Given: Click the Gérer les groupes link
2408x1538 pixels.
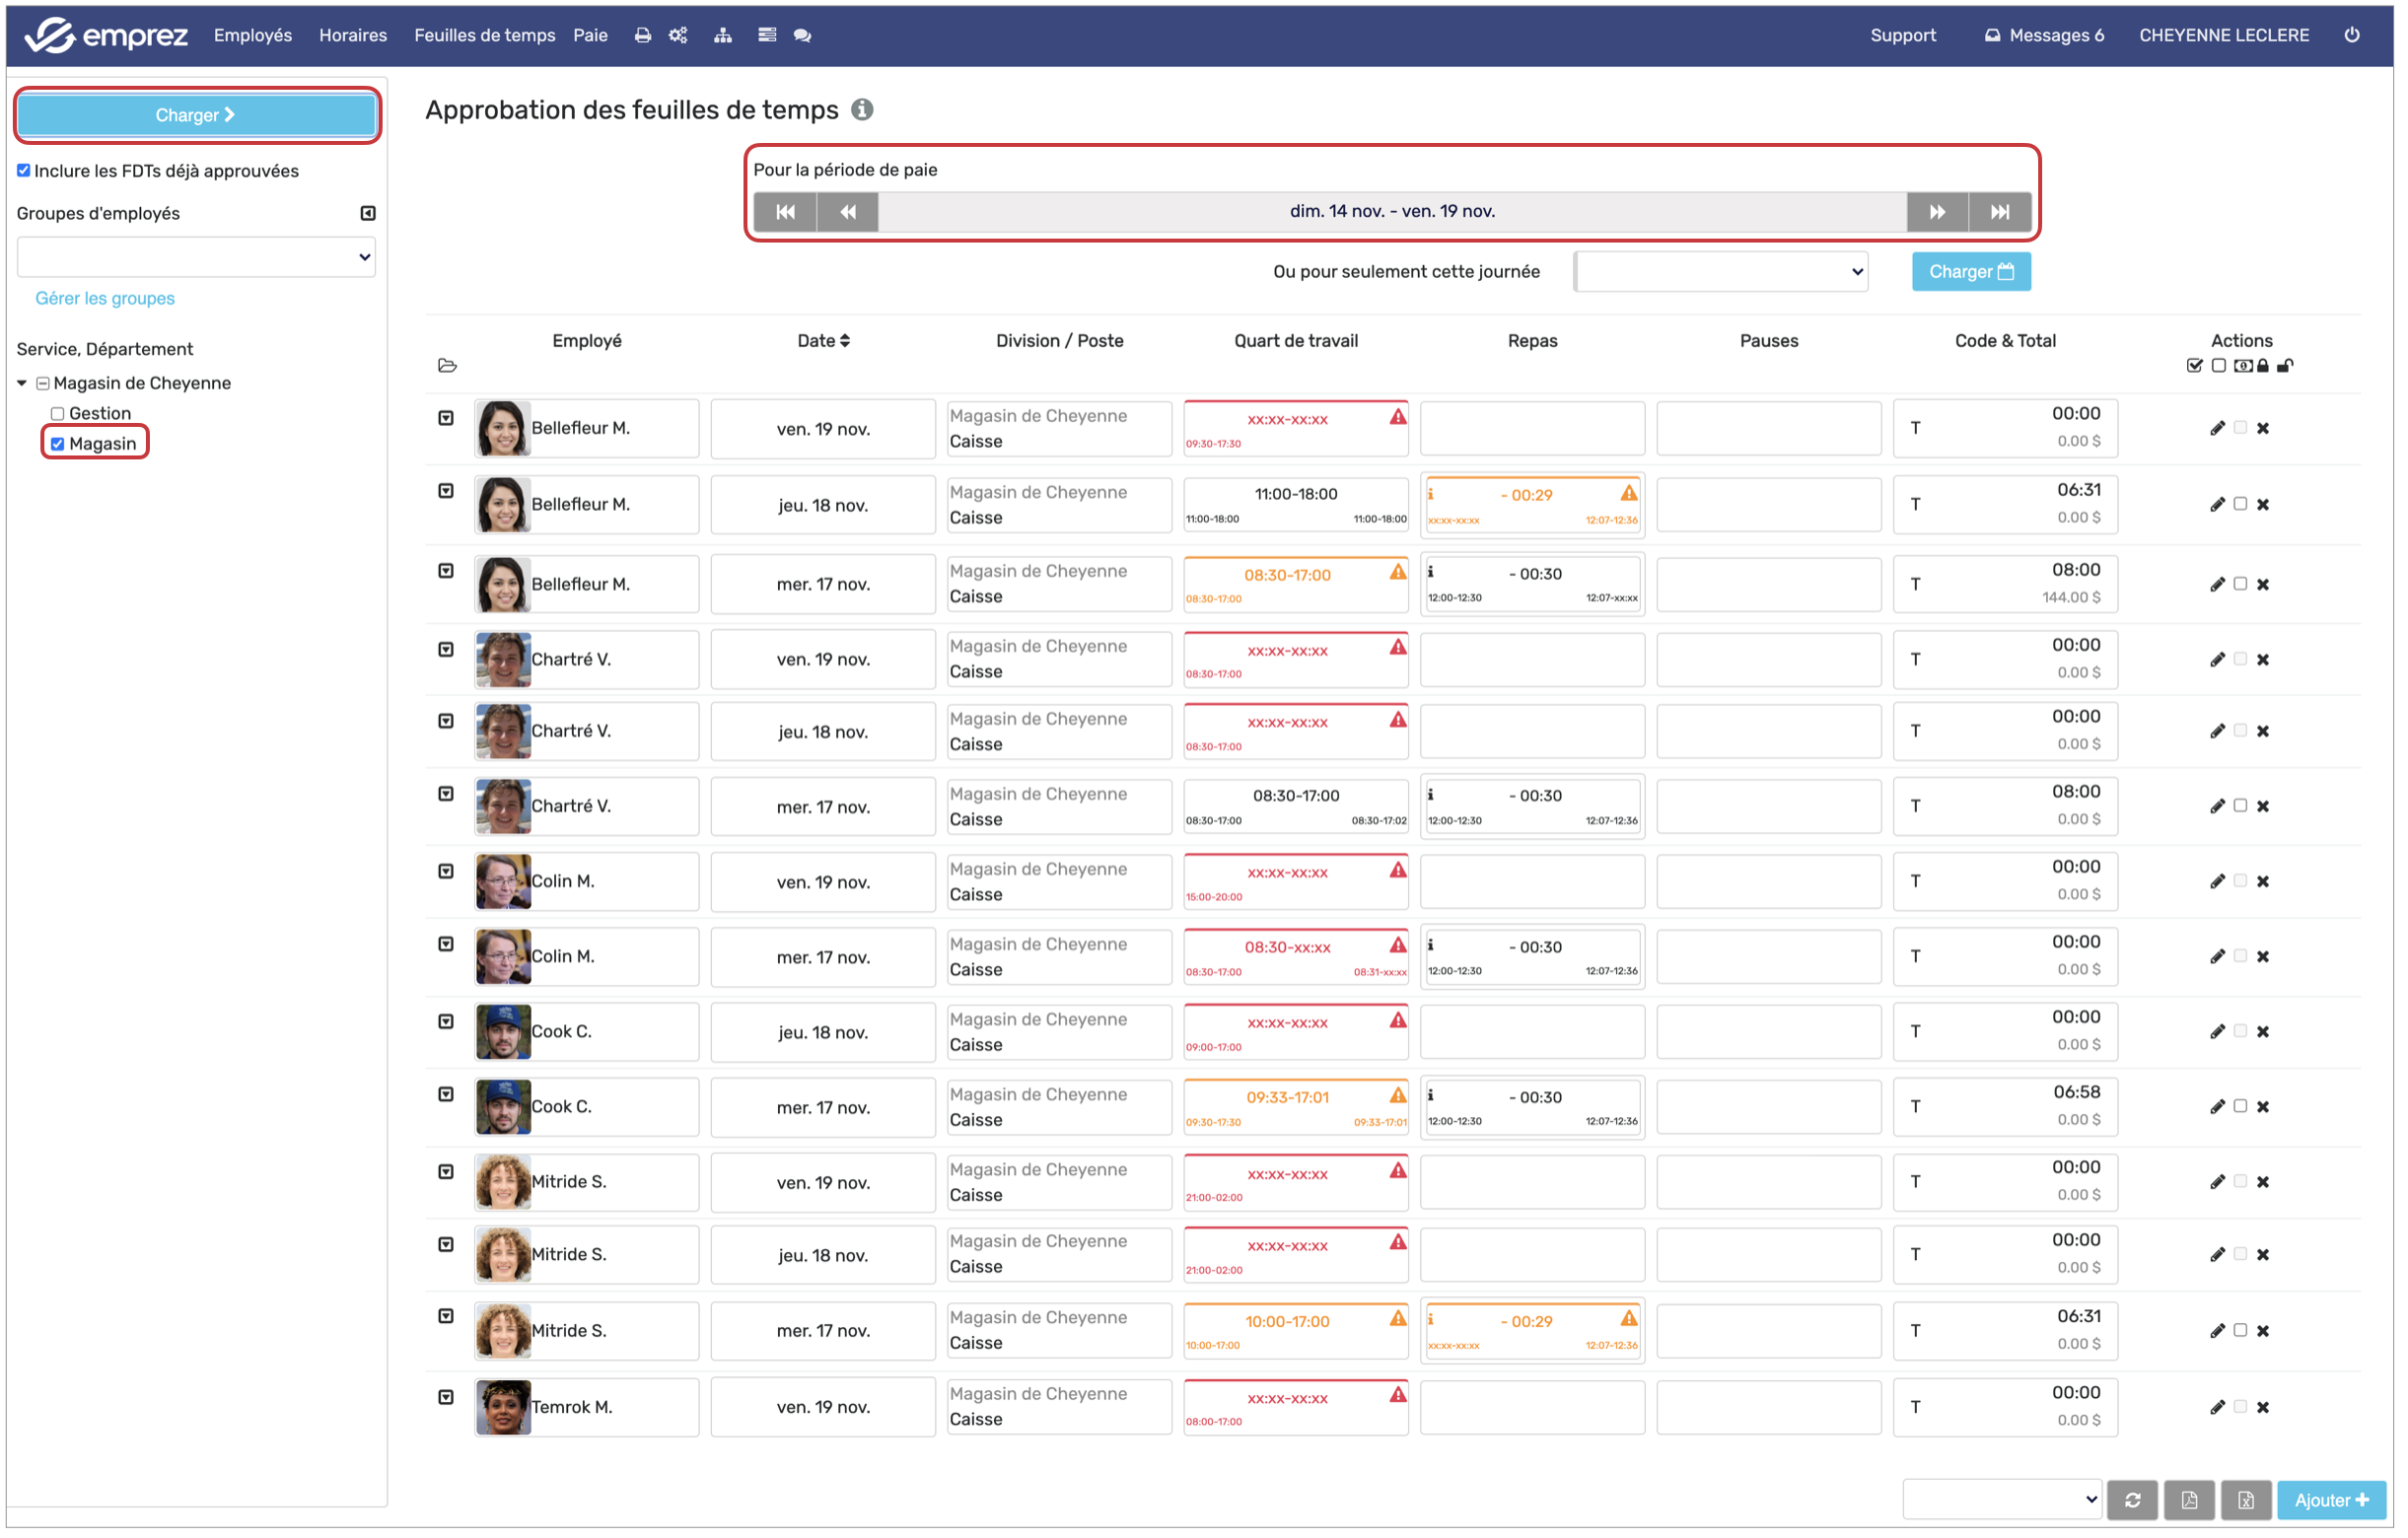Looking at the screenshot, I should (x=105, y=298).
